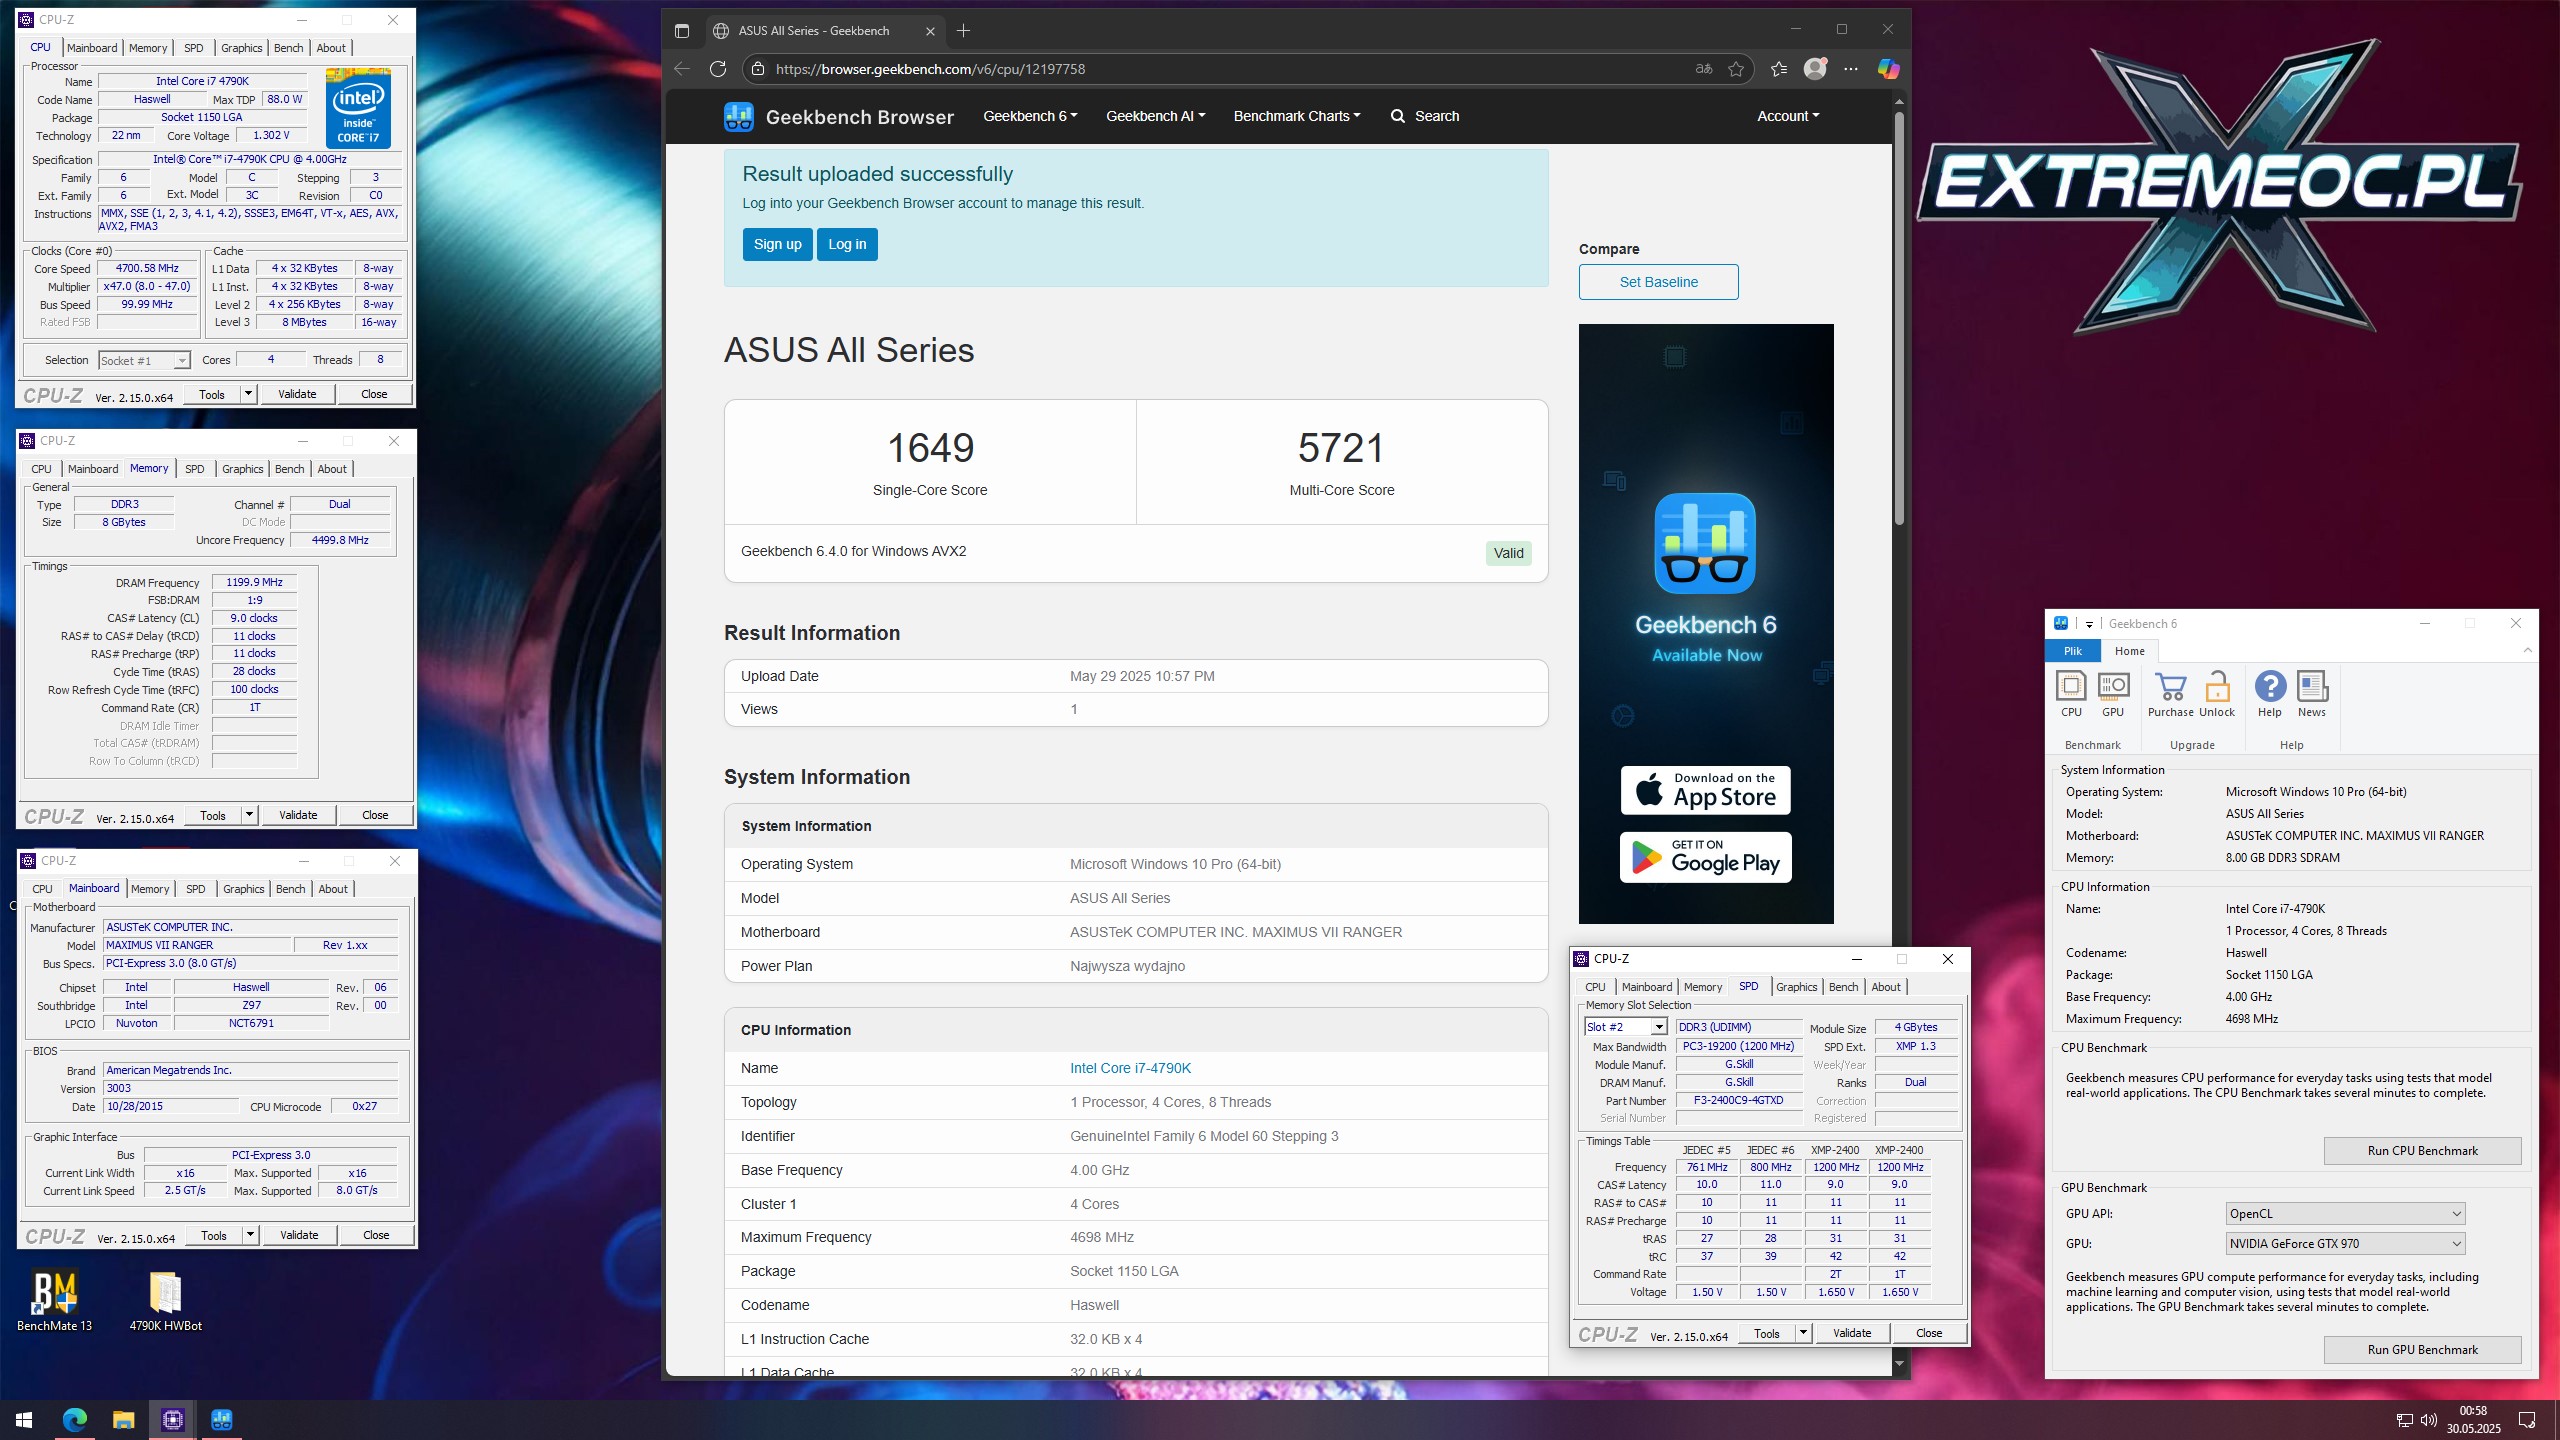Open the GPU NVIDIA GeForce GTX 970 dropdown
The image size is (2560, 1440).
pyautogui.click(x=2345, y=1244)
